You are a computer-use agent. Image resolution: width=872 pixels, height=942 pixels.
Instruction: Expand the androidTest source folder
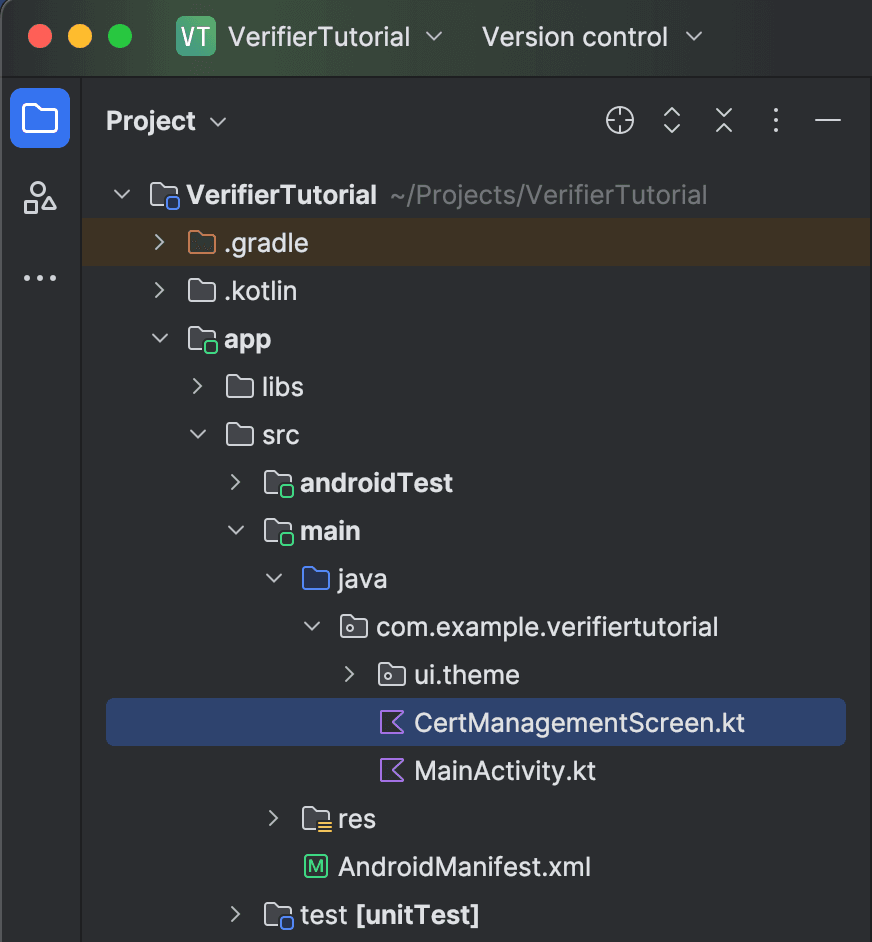[x=234, y=482]
